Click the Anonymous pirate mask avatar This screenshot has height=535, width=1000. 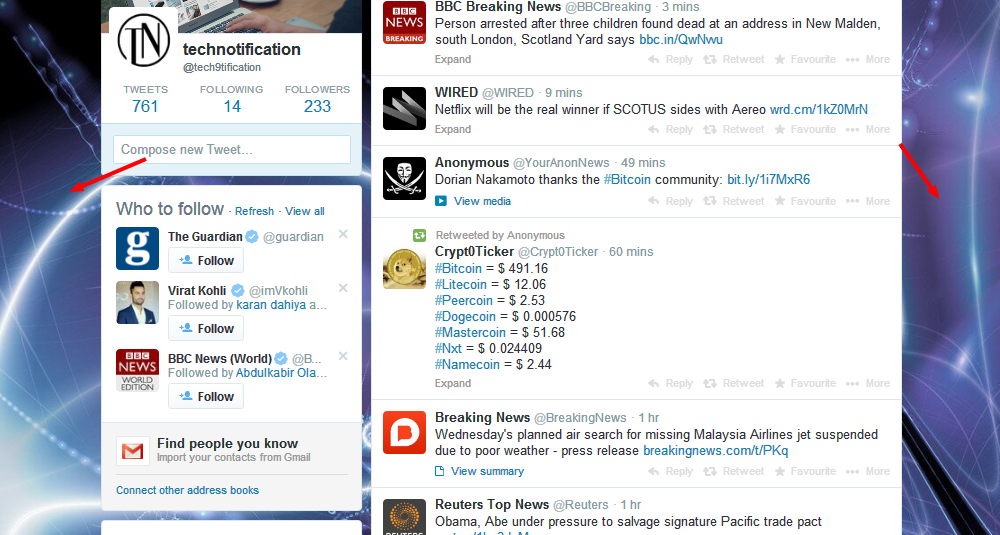[x=404, y=179]
